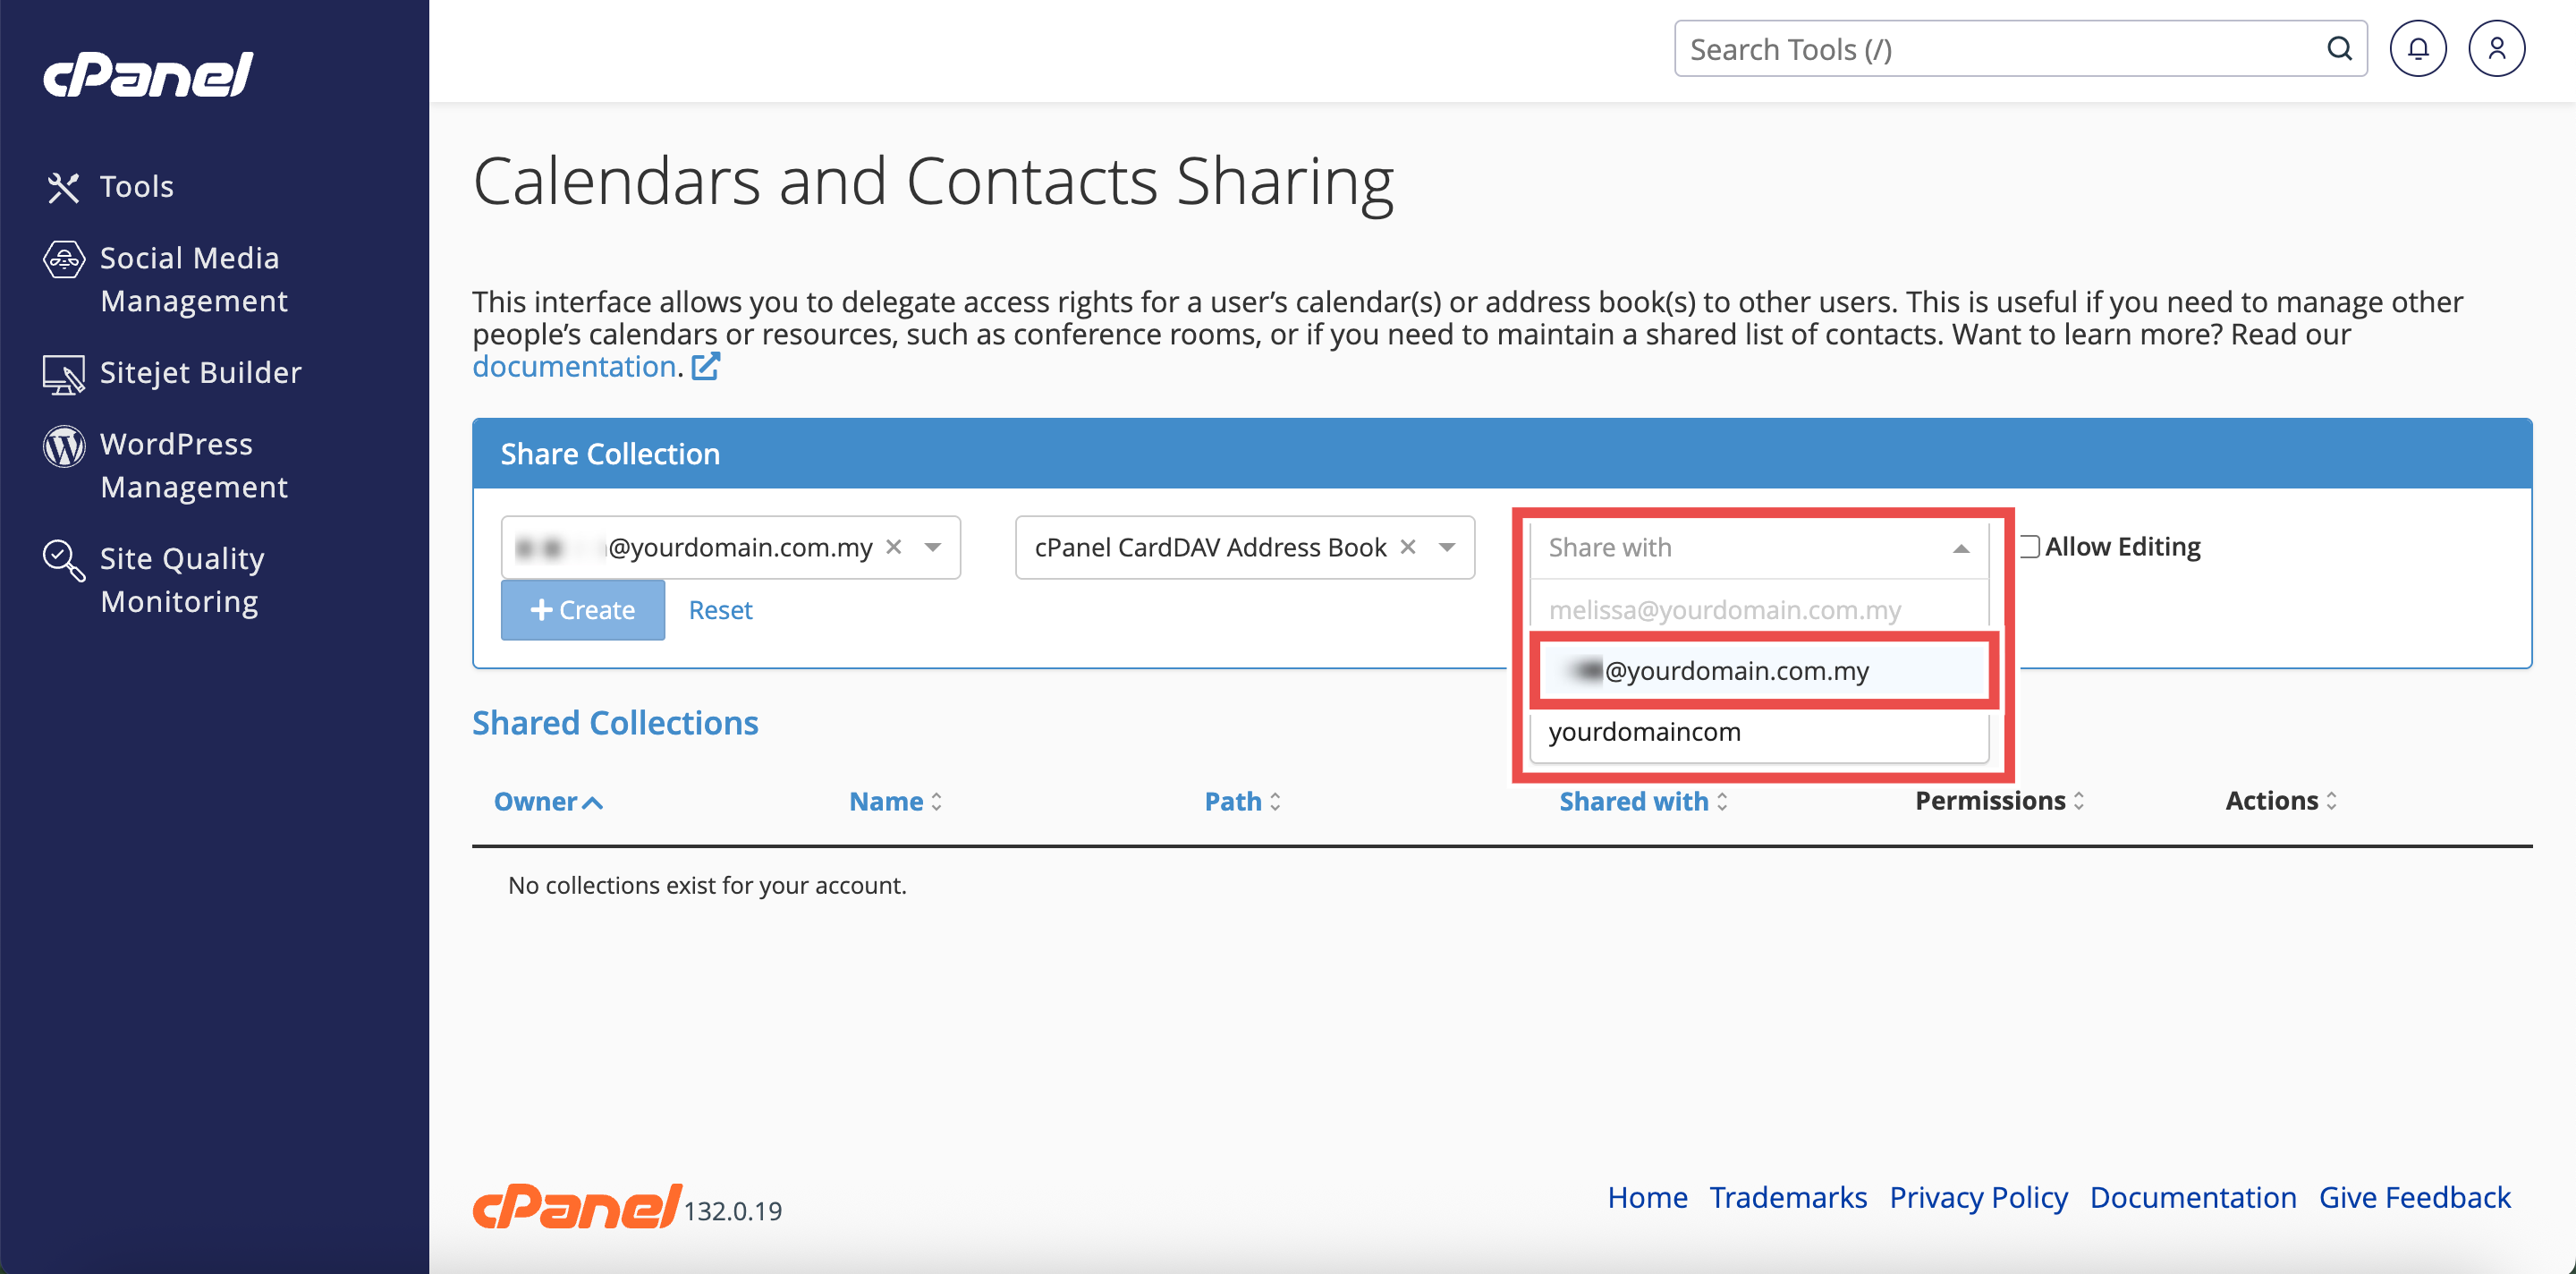The height and width of the screenshot is (1274, 2576).
Task: Click the Create button
Action: tap(582, 610)
